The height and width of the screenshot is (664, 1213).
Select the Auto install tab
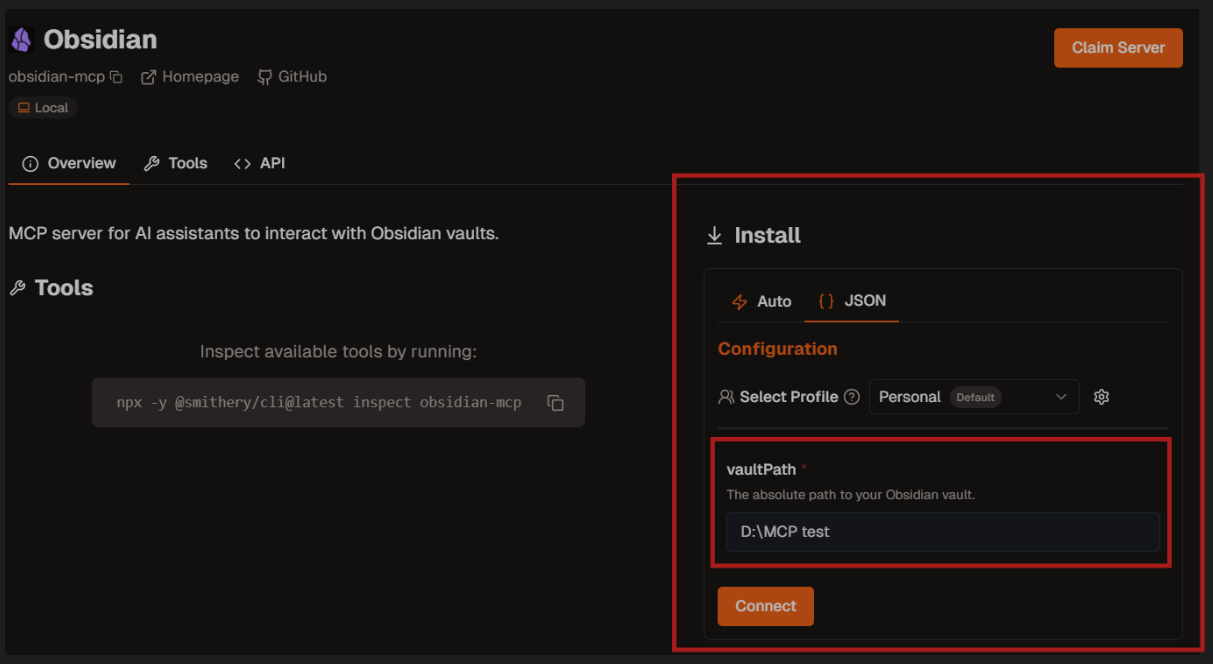click(761, 301)
